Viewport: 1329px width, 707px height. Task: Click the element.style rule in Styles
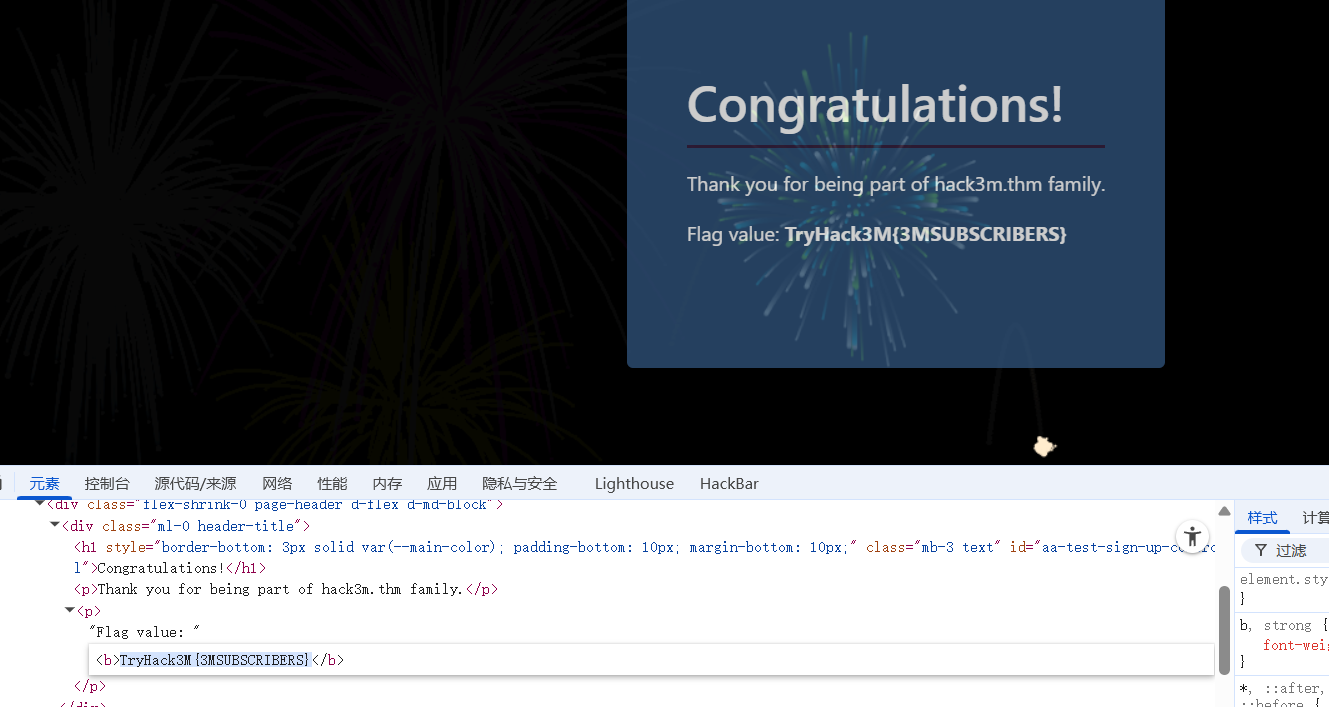tap(1284, 579)
